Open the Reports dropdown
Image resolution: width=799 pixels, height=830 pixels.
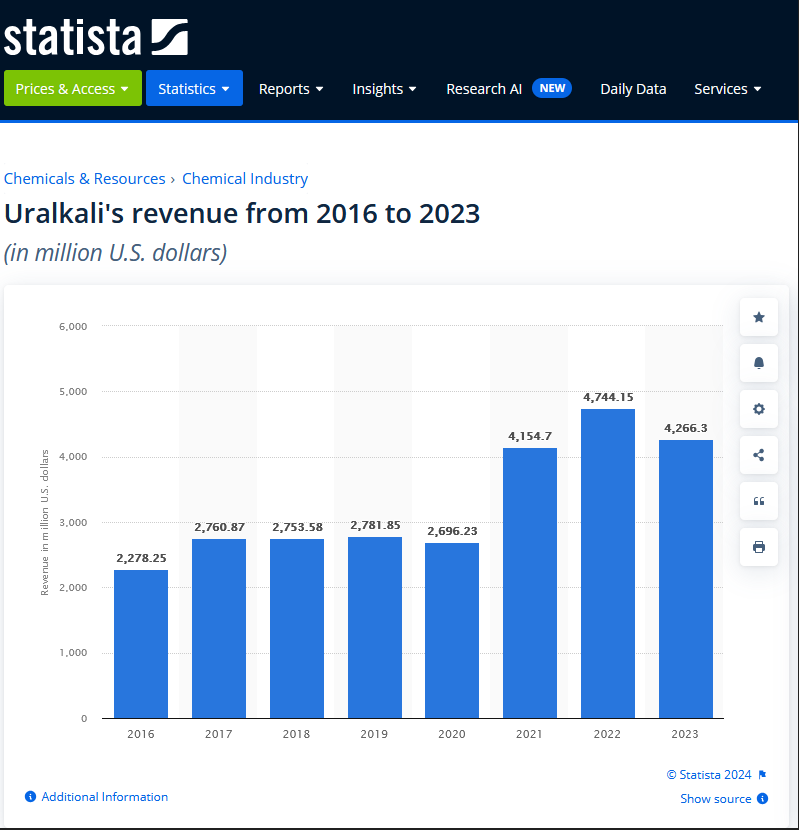tap(291, 89)
